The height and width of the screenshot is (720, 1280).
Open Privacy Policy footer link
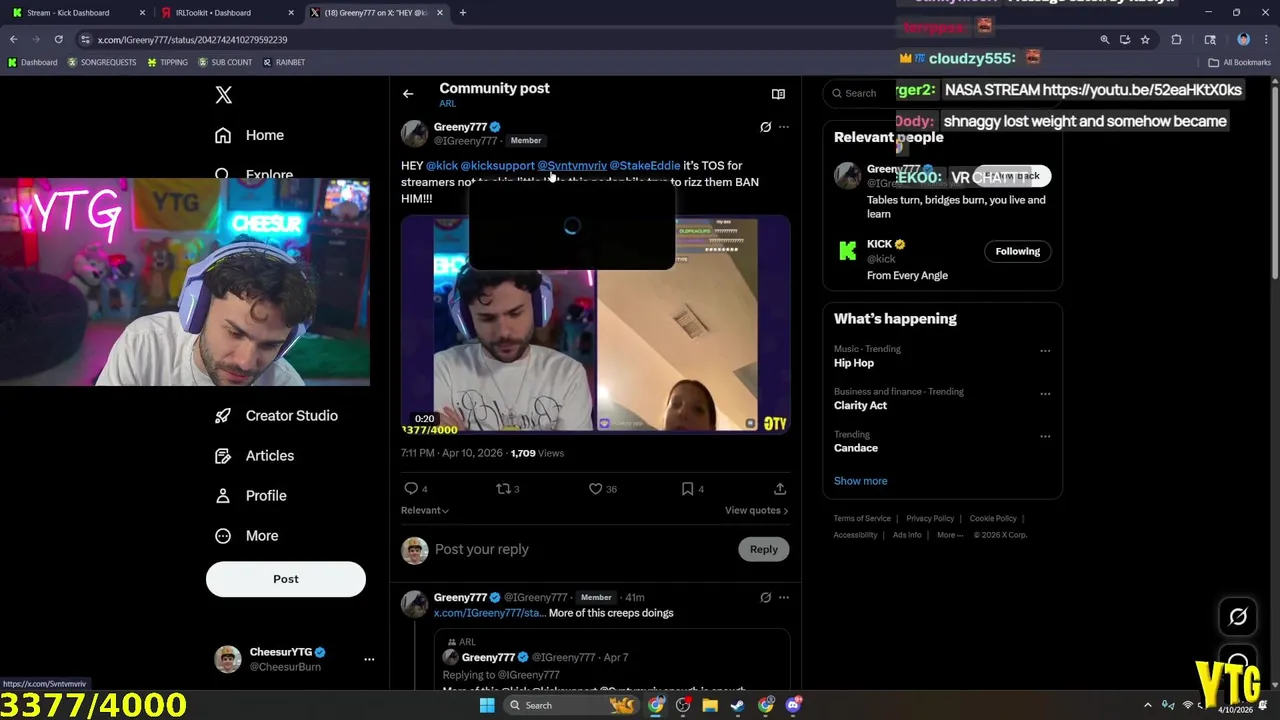pos(930,519)
